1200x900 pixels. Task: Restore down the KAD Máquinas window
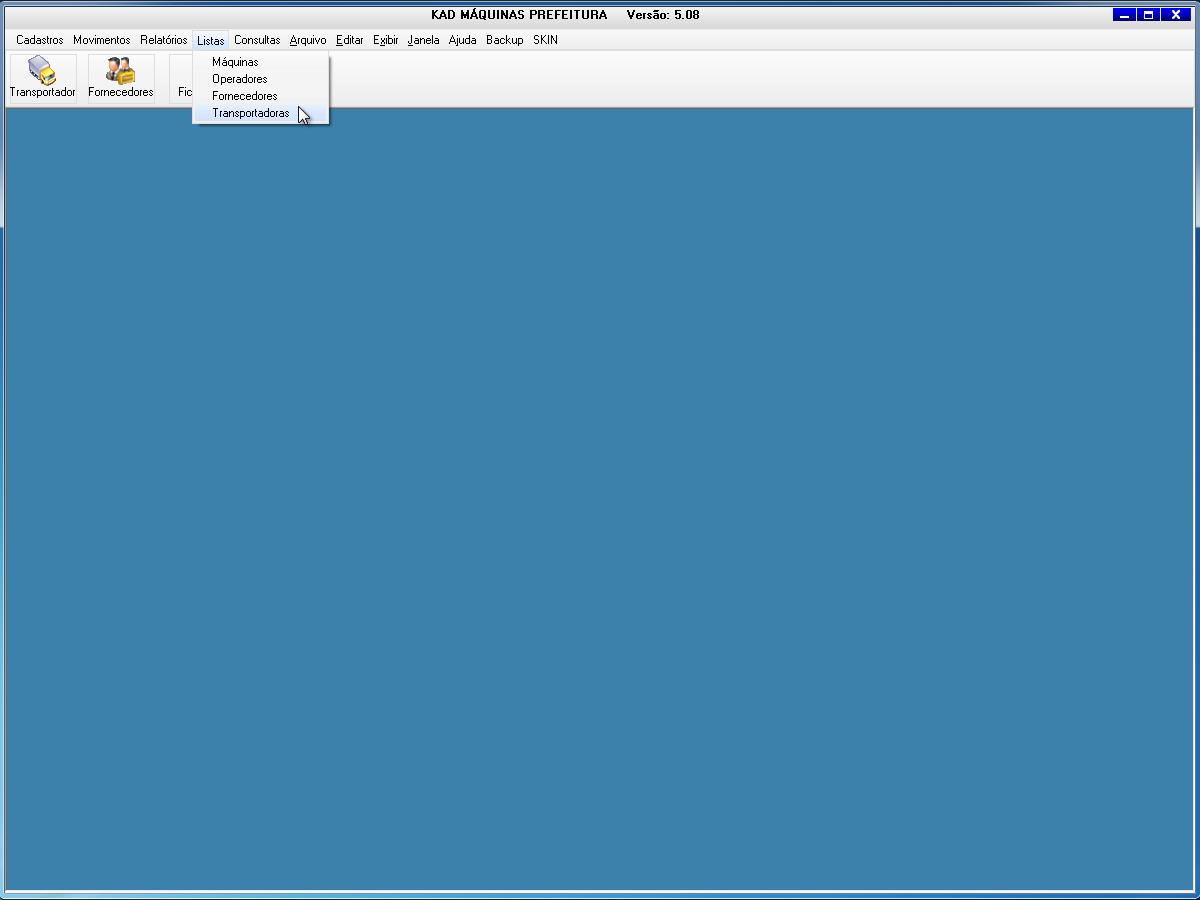coord(1149,15)
